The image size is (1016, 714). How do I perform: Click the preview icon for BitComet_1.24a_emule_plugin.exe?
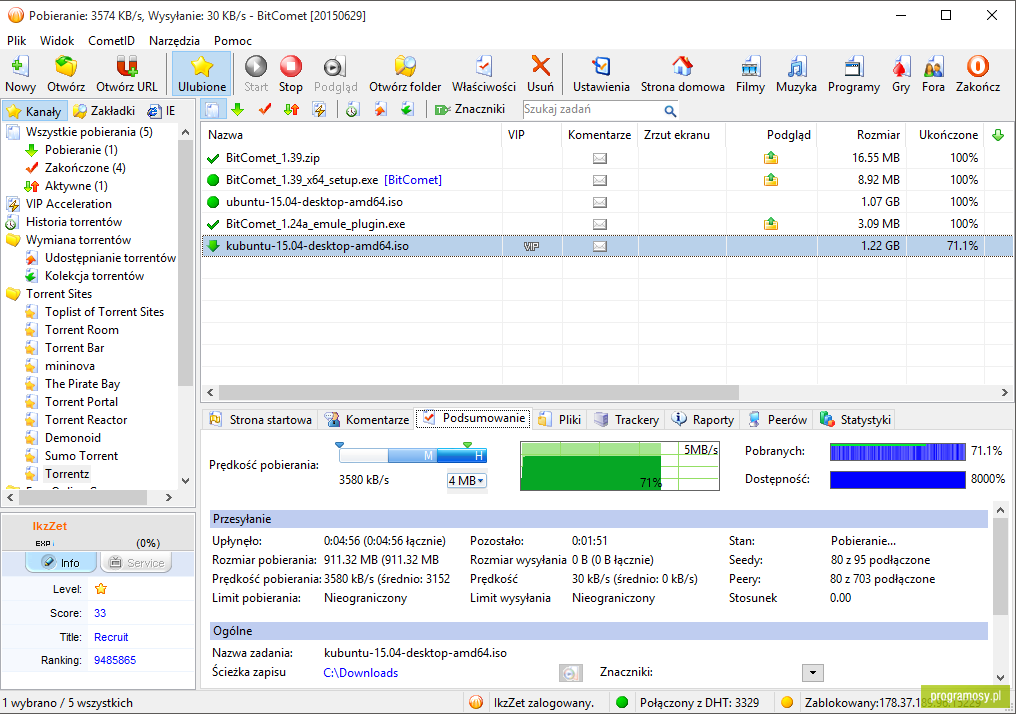tap(771, 224)
